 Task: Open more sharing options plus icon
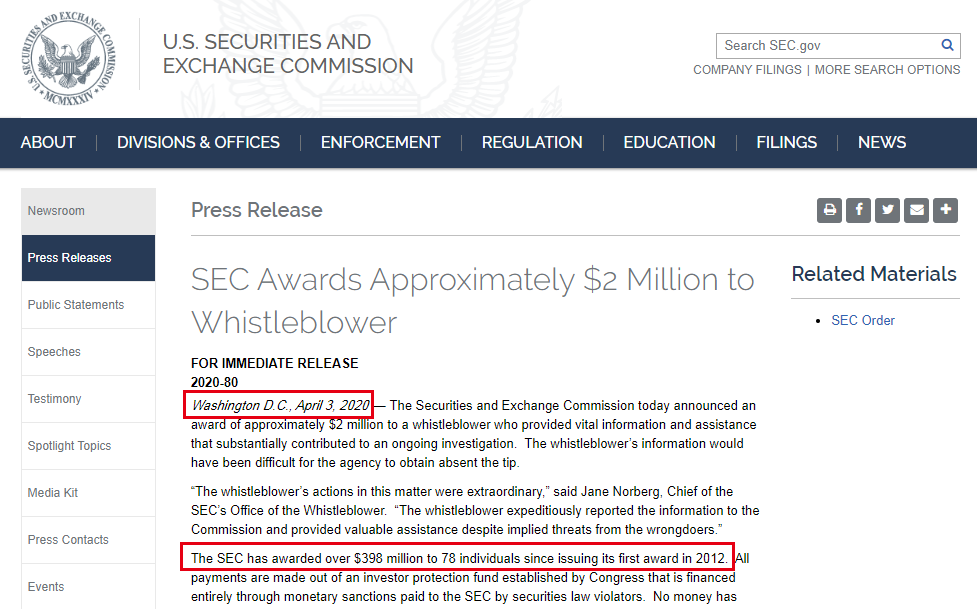coord(945,210)
